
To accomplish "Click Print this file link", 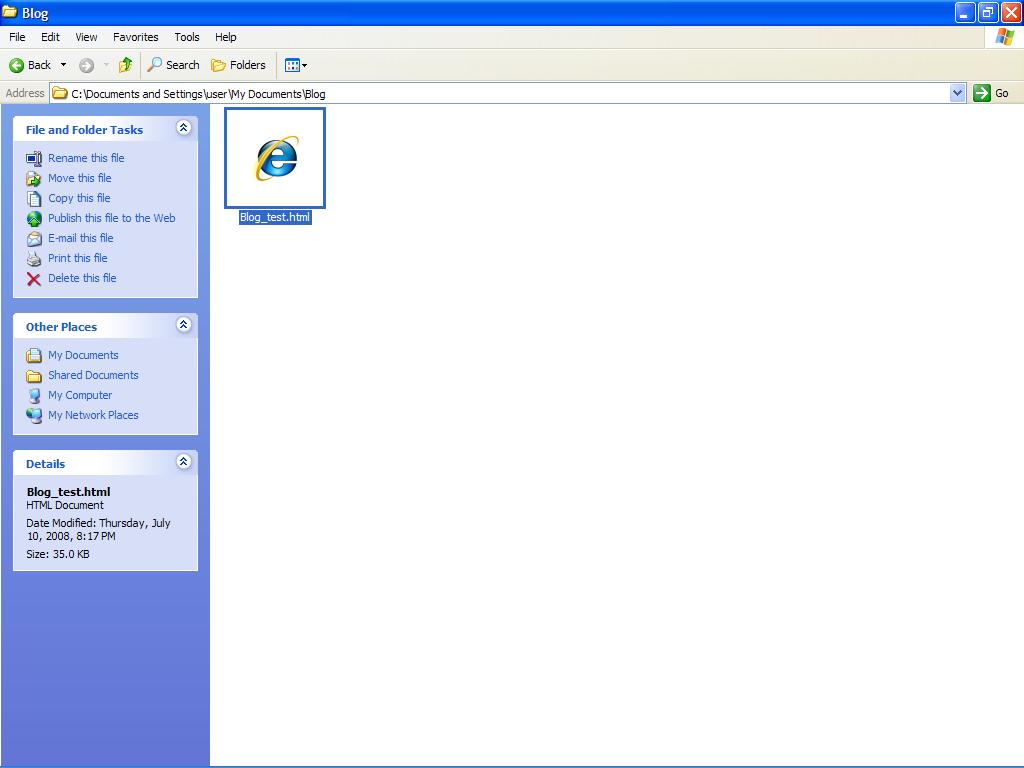I will pos(78,258).
